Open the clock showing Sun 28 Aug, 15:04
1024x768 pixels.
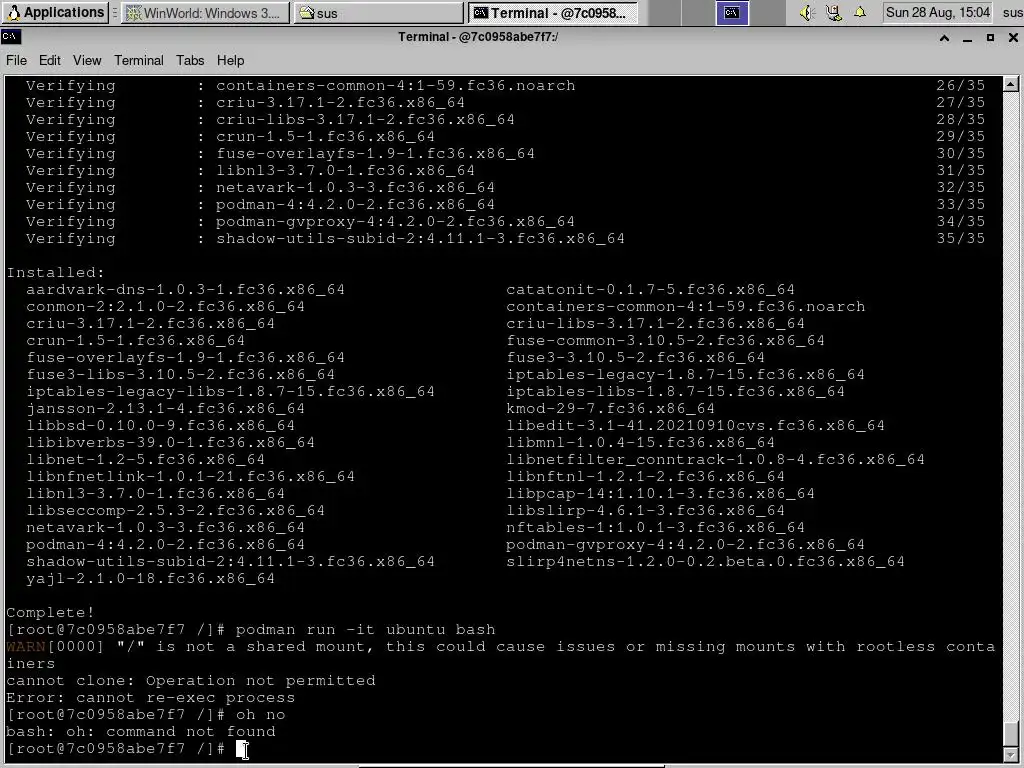point(937,12)
